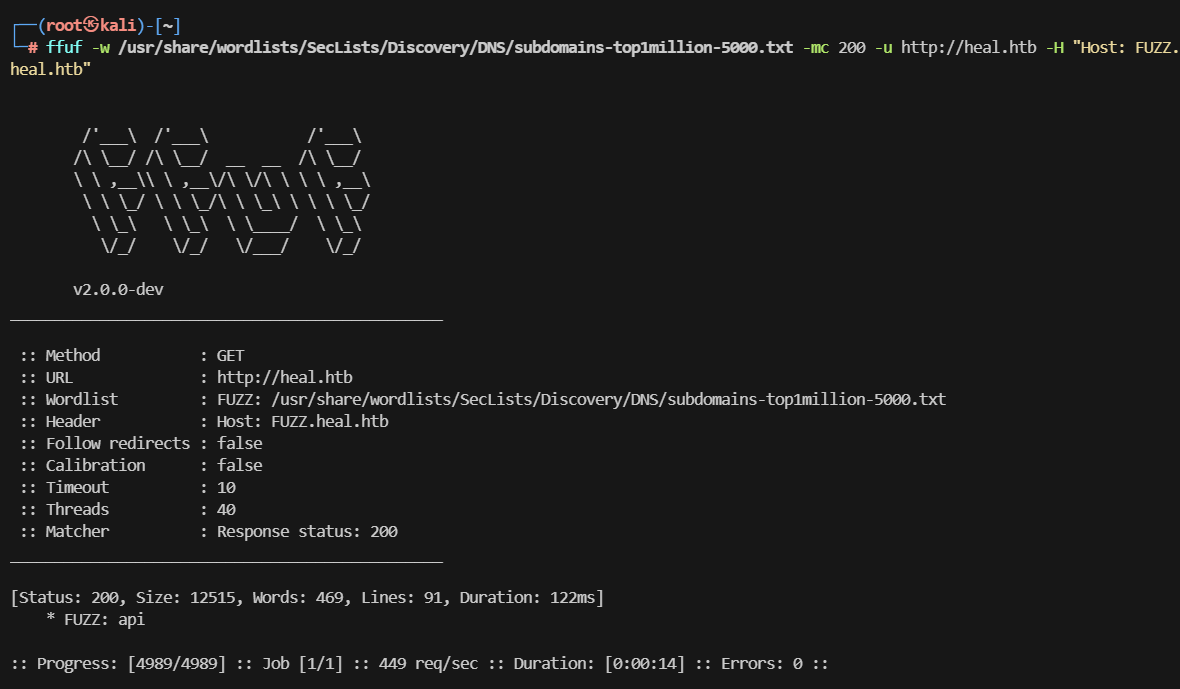Click the "Host: FUZZ." string in the command

click(1126, 47)
